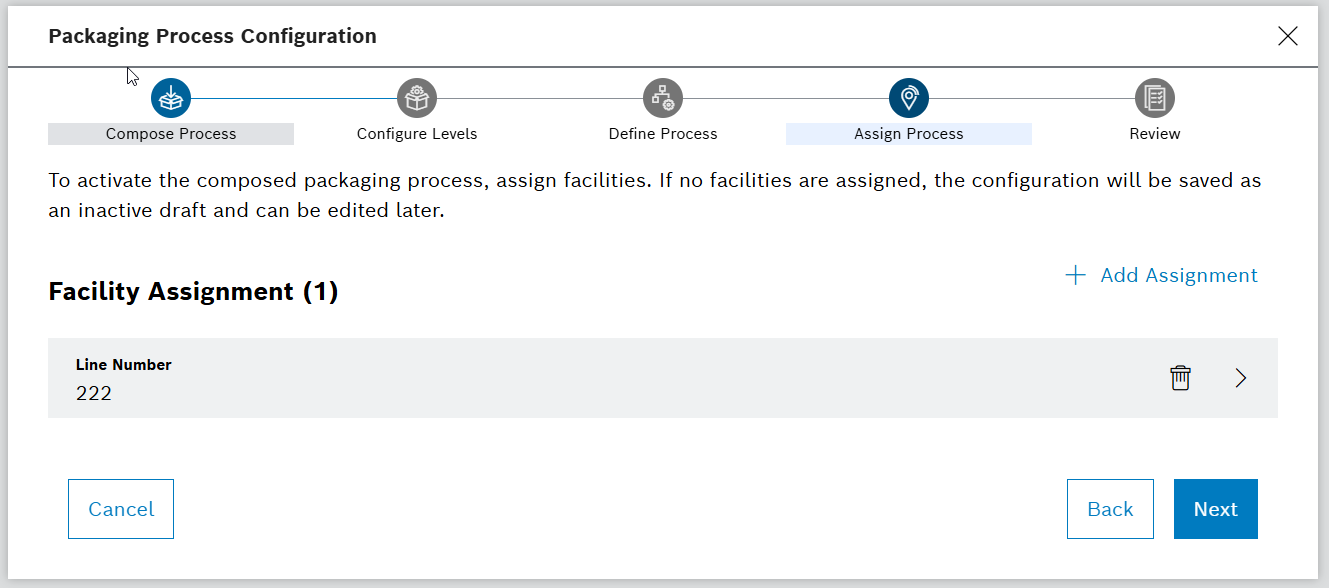Click the Assign Process location pin icon
This screenshot has width=1329, height=588.
908,97
